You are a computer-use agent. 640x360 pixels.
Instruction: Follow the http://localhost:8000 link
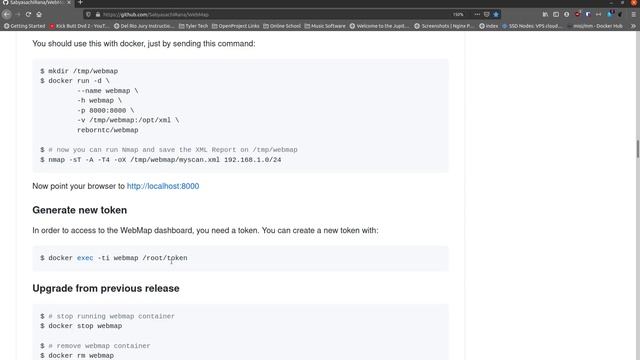[163, 186]
